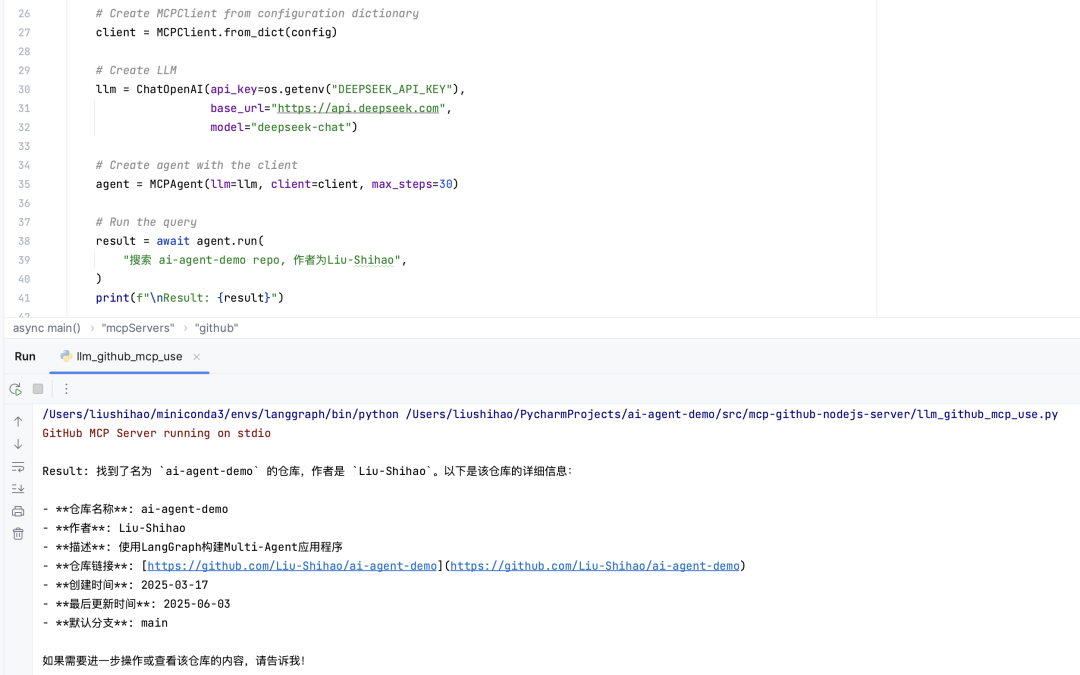Clear console output with trash icon
The image size is (1080, 675).
(x=18, y=534)
